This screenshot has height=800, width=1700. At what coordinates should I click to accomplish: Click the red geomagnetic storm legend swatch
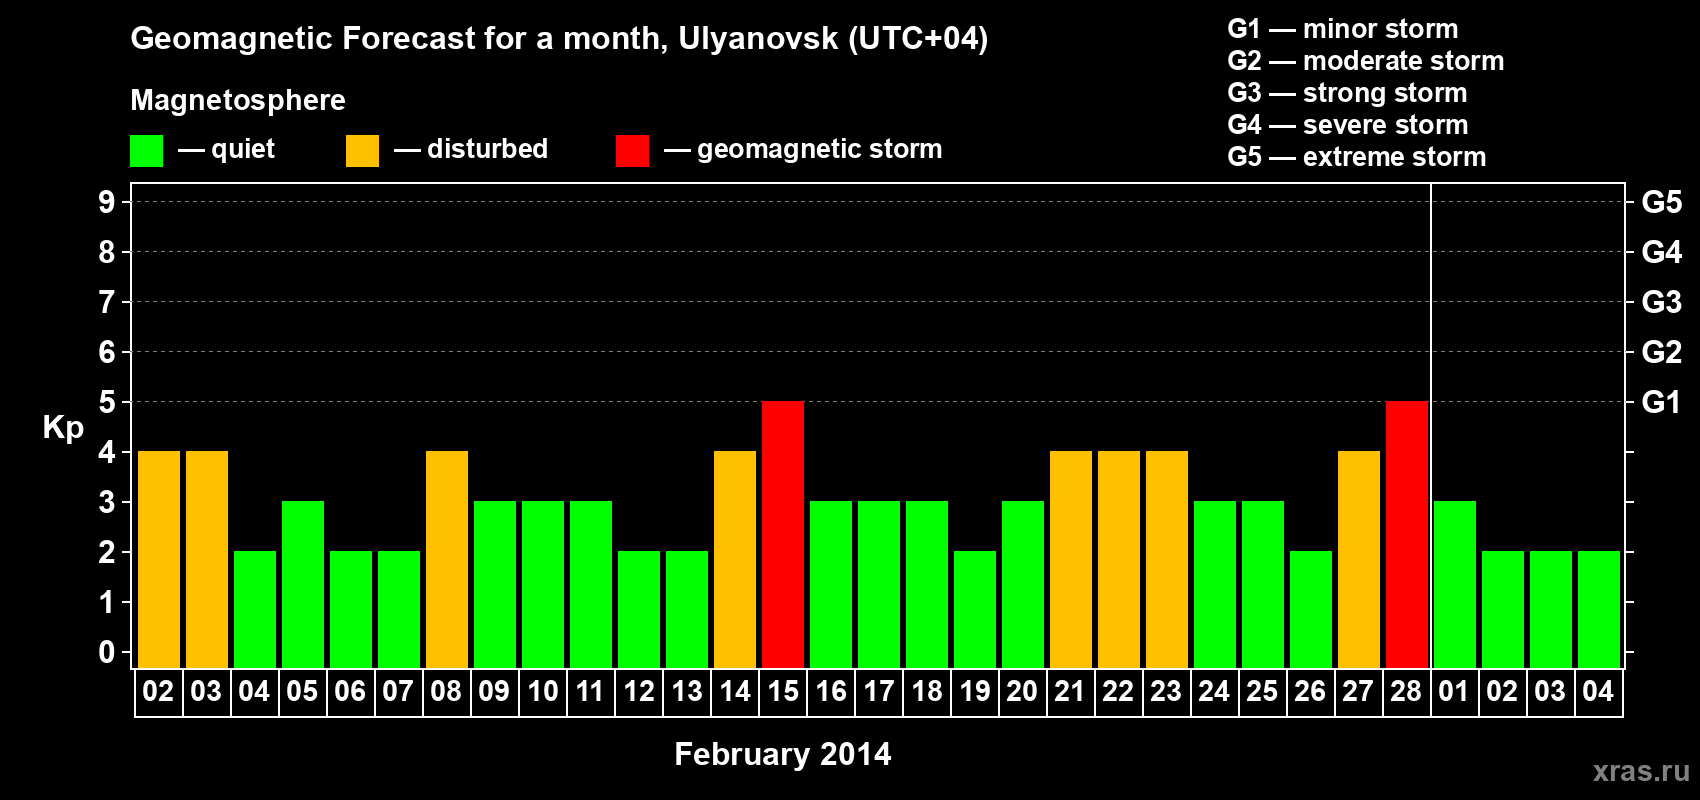coord(632,151)
